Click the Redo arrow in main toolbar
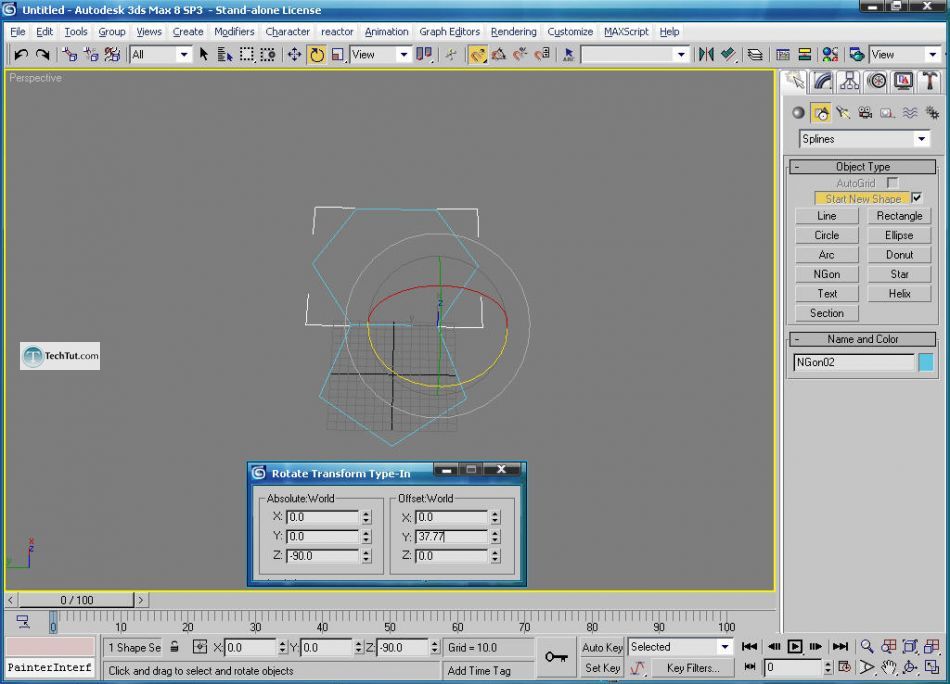The height and width of the screenshot is (684, 950). [x=42, y=55]
